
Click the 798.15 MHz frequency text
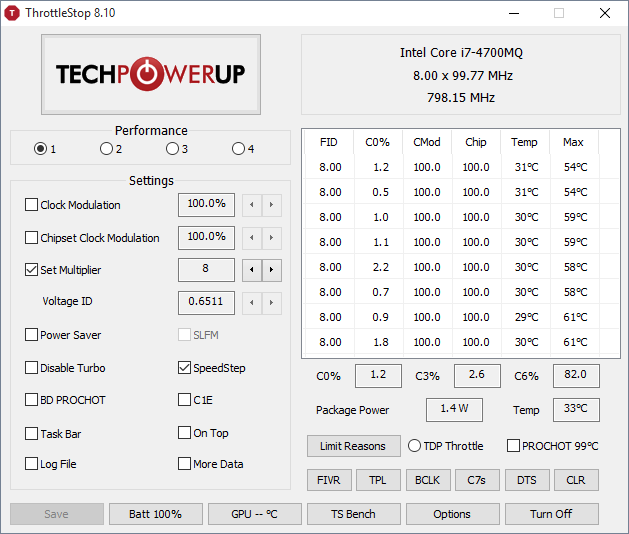(461, 97)
